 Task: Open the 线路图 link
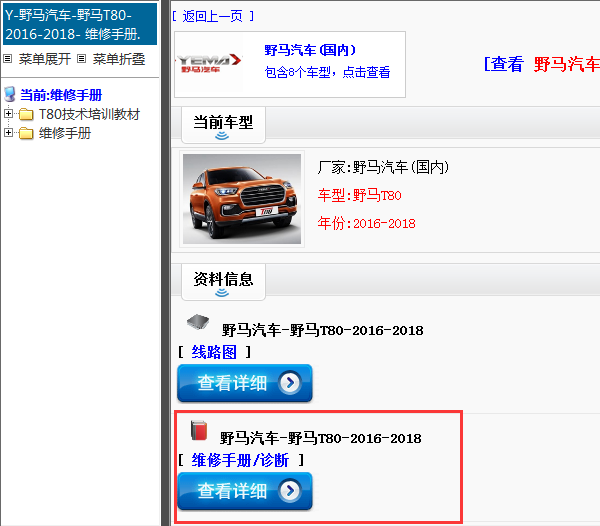pyautogui.click(x=214, y=352)
